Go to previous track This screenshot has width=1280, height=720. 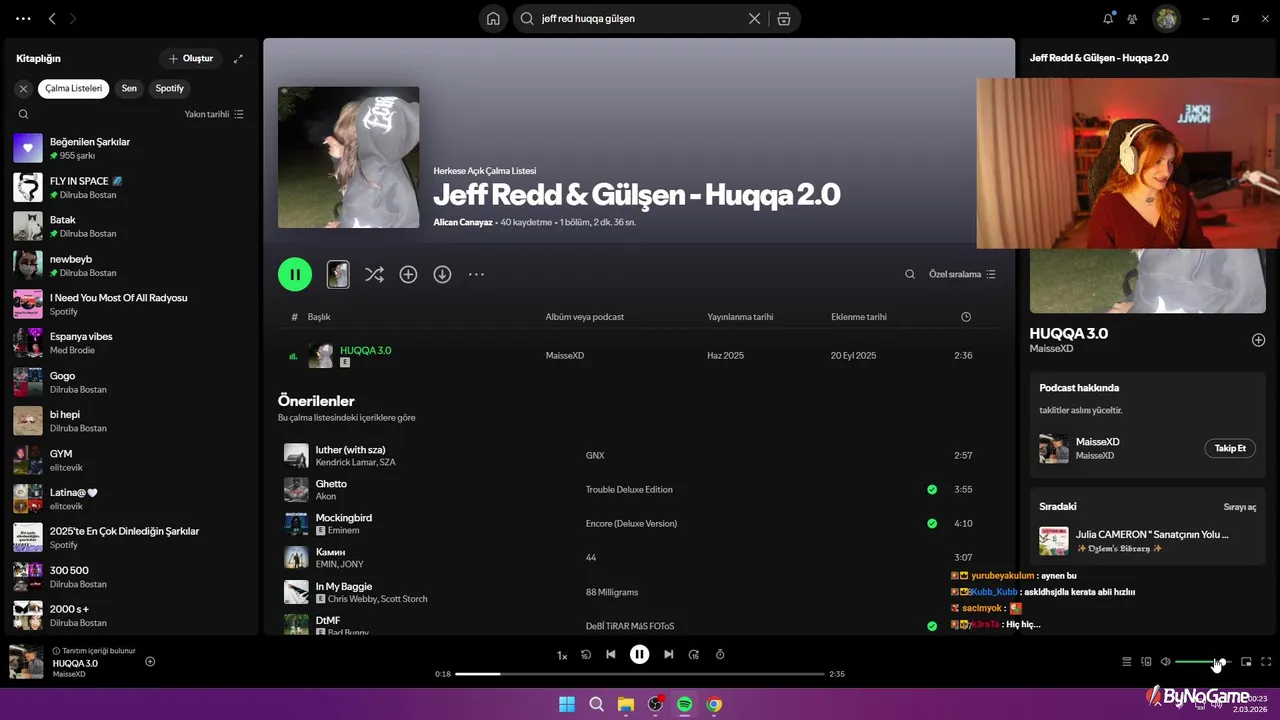point(610,655)
